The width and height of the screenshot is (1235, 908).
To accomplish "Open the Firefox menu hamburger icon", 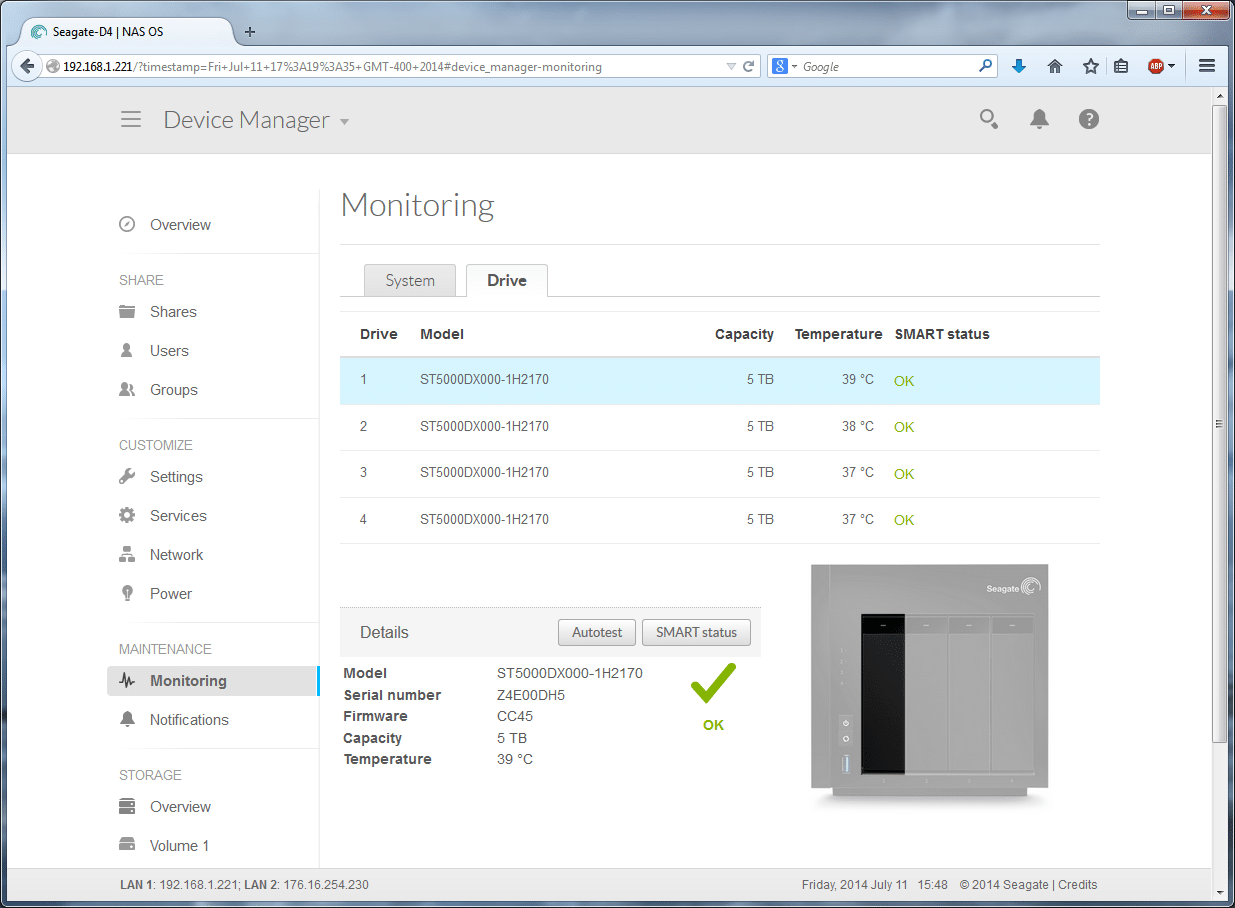I will 1207,66.
